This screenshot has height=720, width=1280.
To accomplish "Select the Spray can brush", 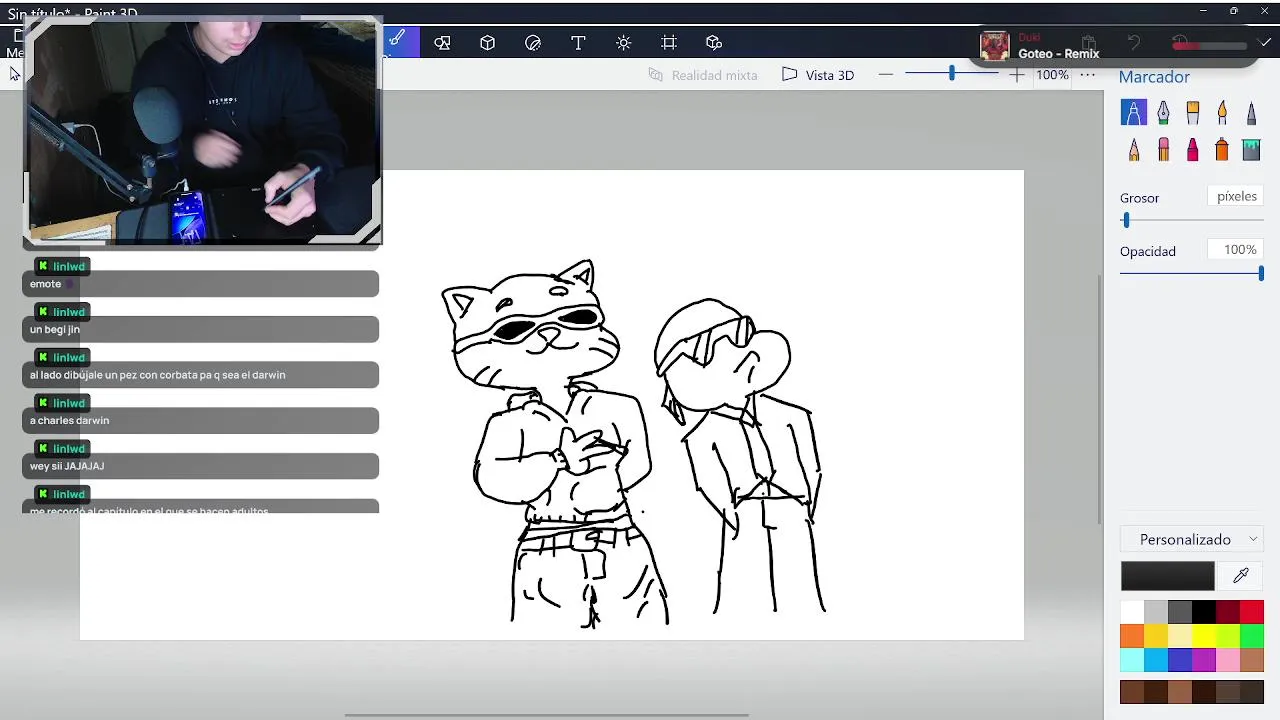I will point(1222,150).
